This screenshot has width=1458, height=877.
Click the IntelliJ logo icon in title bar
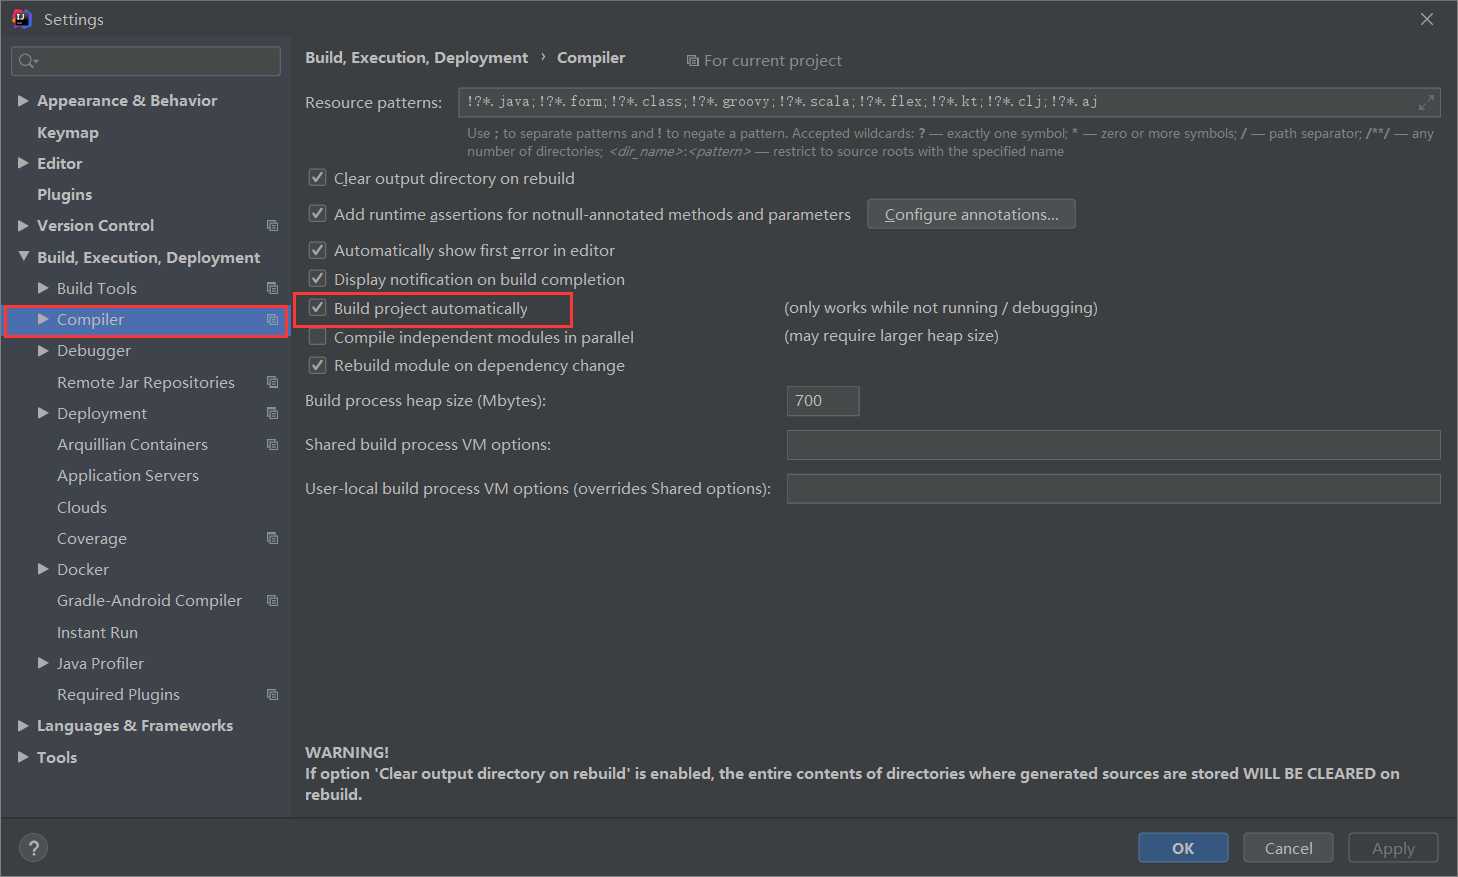click(x=21, y=19)
